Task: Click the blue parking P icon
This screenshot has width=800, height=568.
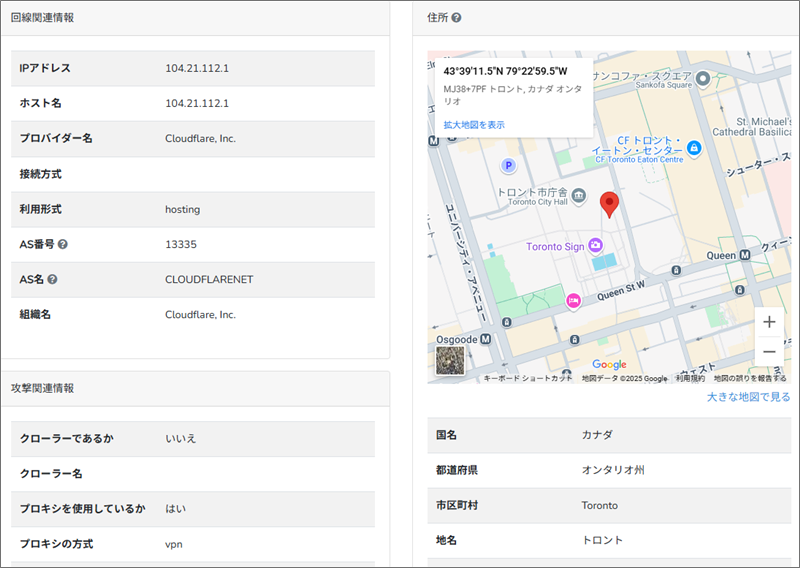Action: [x=508, y=165]
